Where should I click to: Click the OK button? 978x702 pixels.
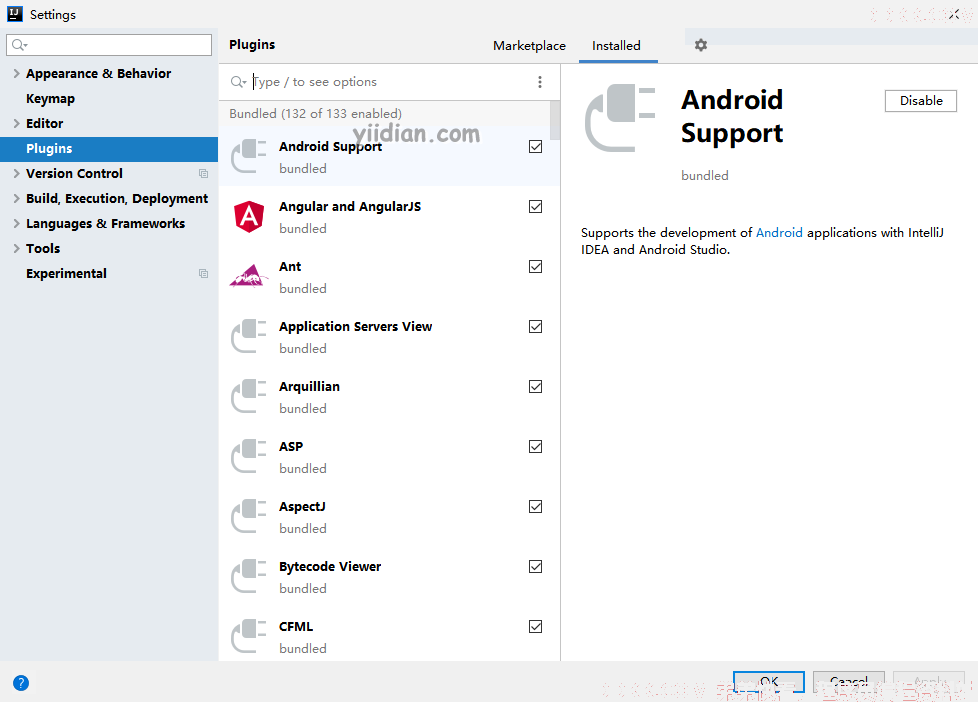coord(768,682)
